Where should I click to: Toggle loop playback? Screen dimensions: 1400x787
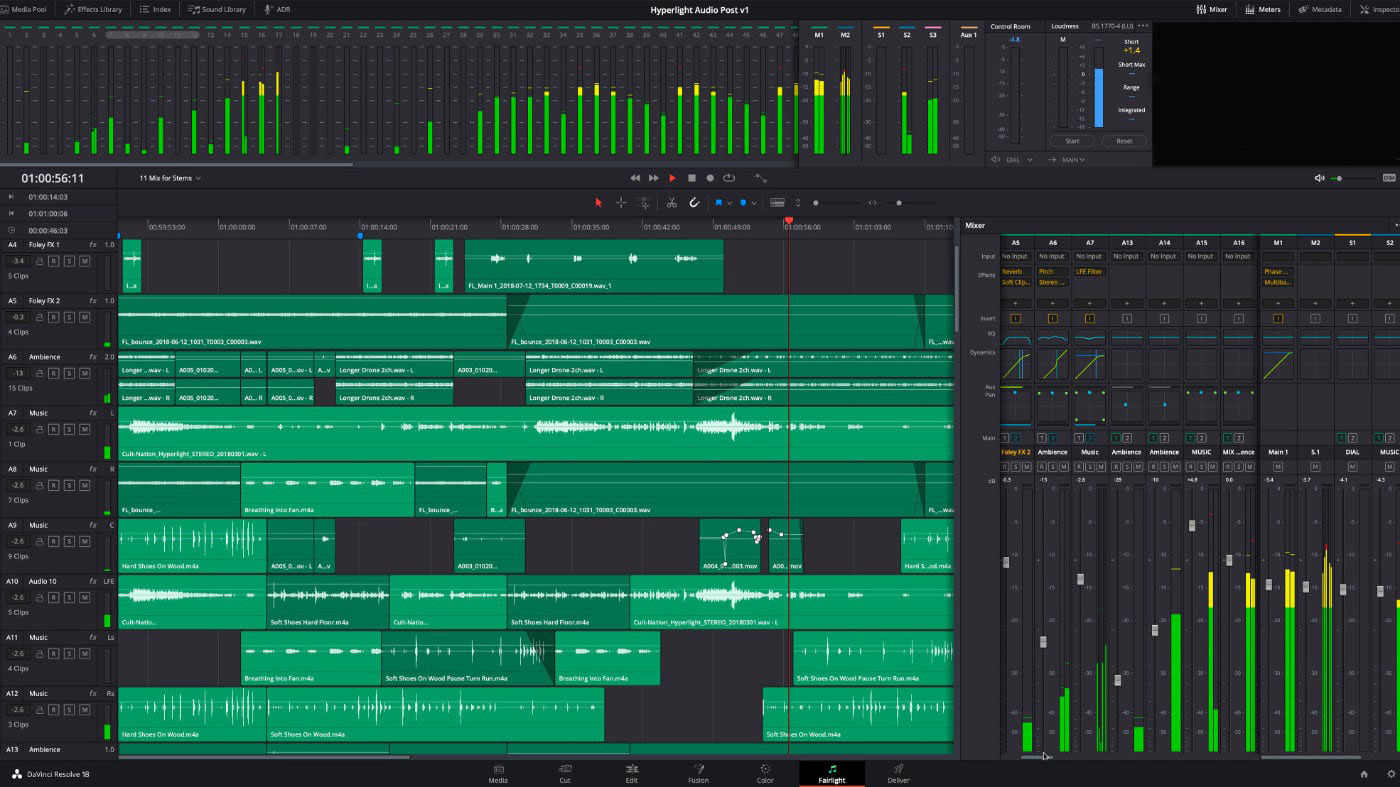pyautogui.click(x=729, y=178)
